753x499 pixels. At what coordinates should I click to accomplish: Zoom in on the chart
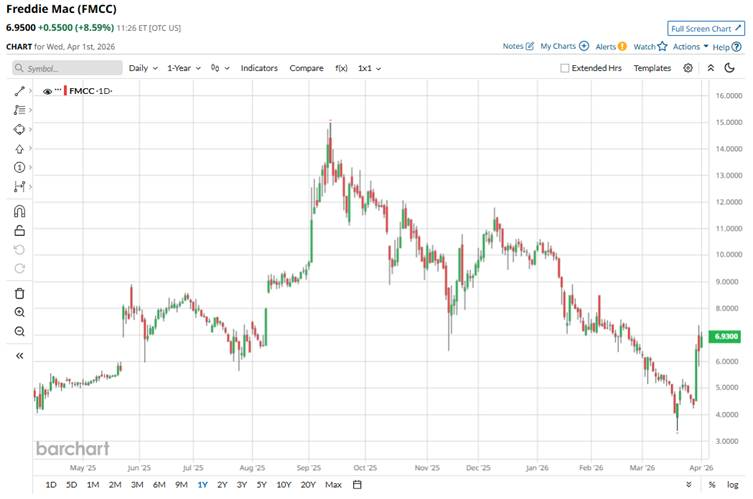click(19, 312)
